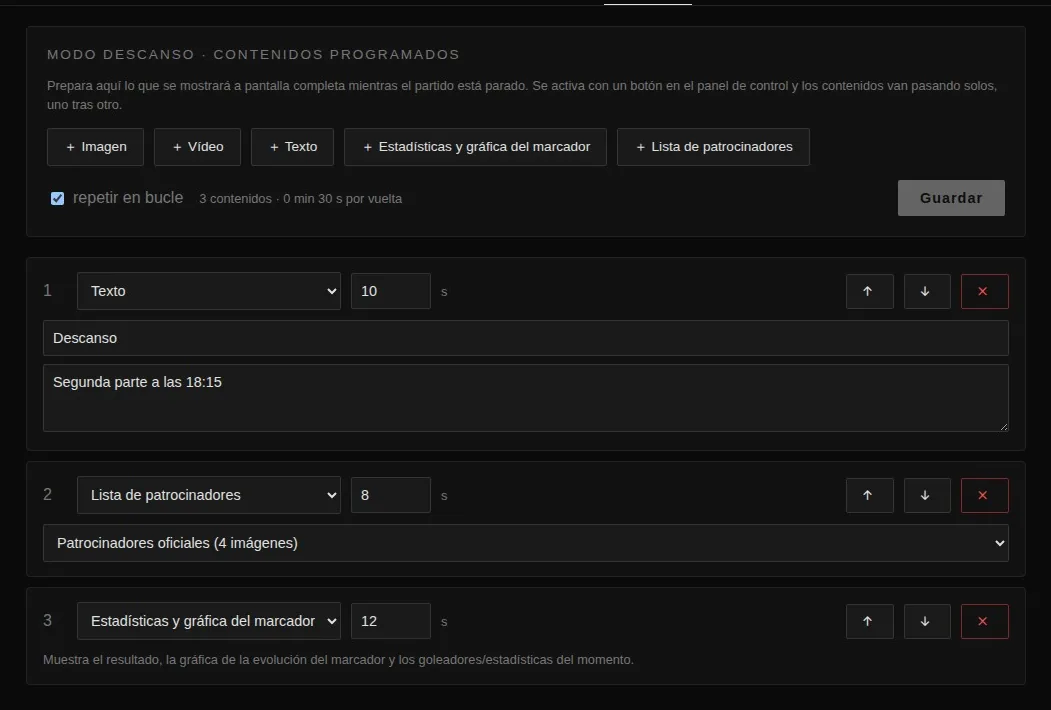Click the MODO DESCANSO · CONTENIDOS PROGRAMADOS heading
The height and width of the screenshot is (710, 1051).
pyautogui.click(x=253, y=54)
